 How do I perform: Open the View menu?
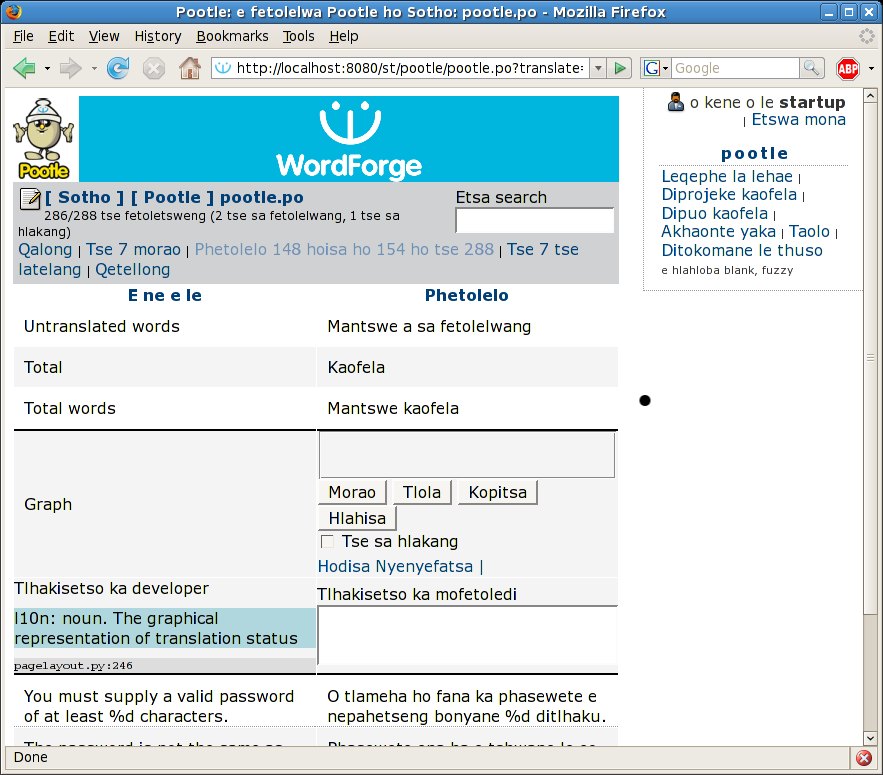coord(104,36)
